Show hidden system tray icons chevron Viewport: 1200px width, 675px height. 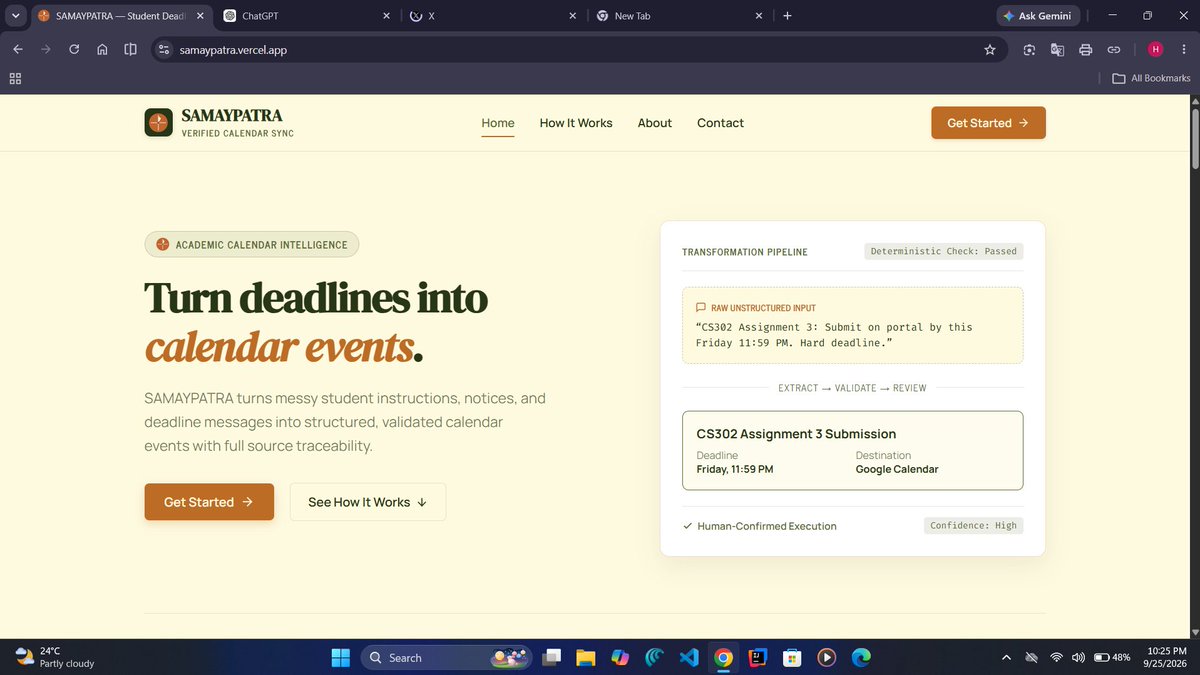pos(1005,657)
